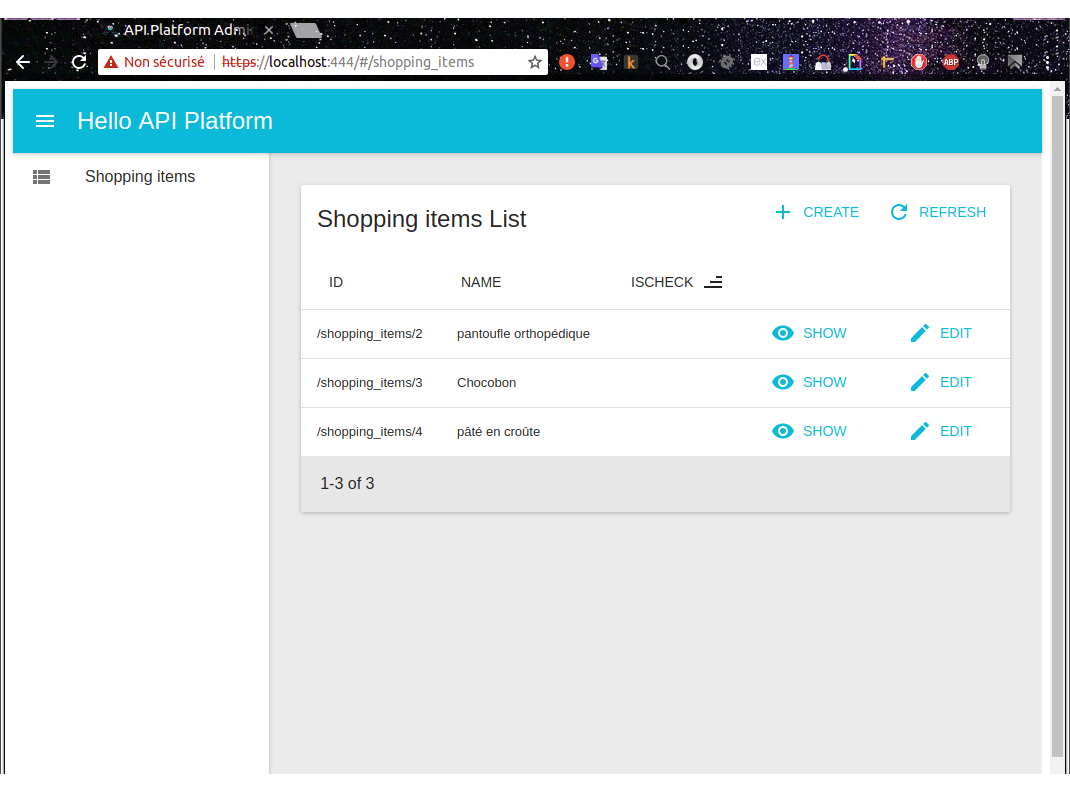The height and width of the screenshot is (792, 1070).
Task: Click the eye icon on the Chocobon row
Action: (783, 382)
